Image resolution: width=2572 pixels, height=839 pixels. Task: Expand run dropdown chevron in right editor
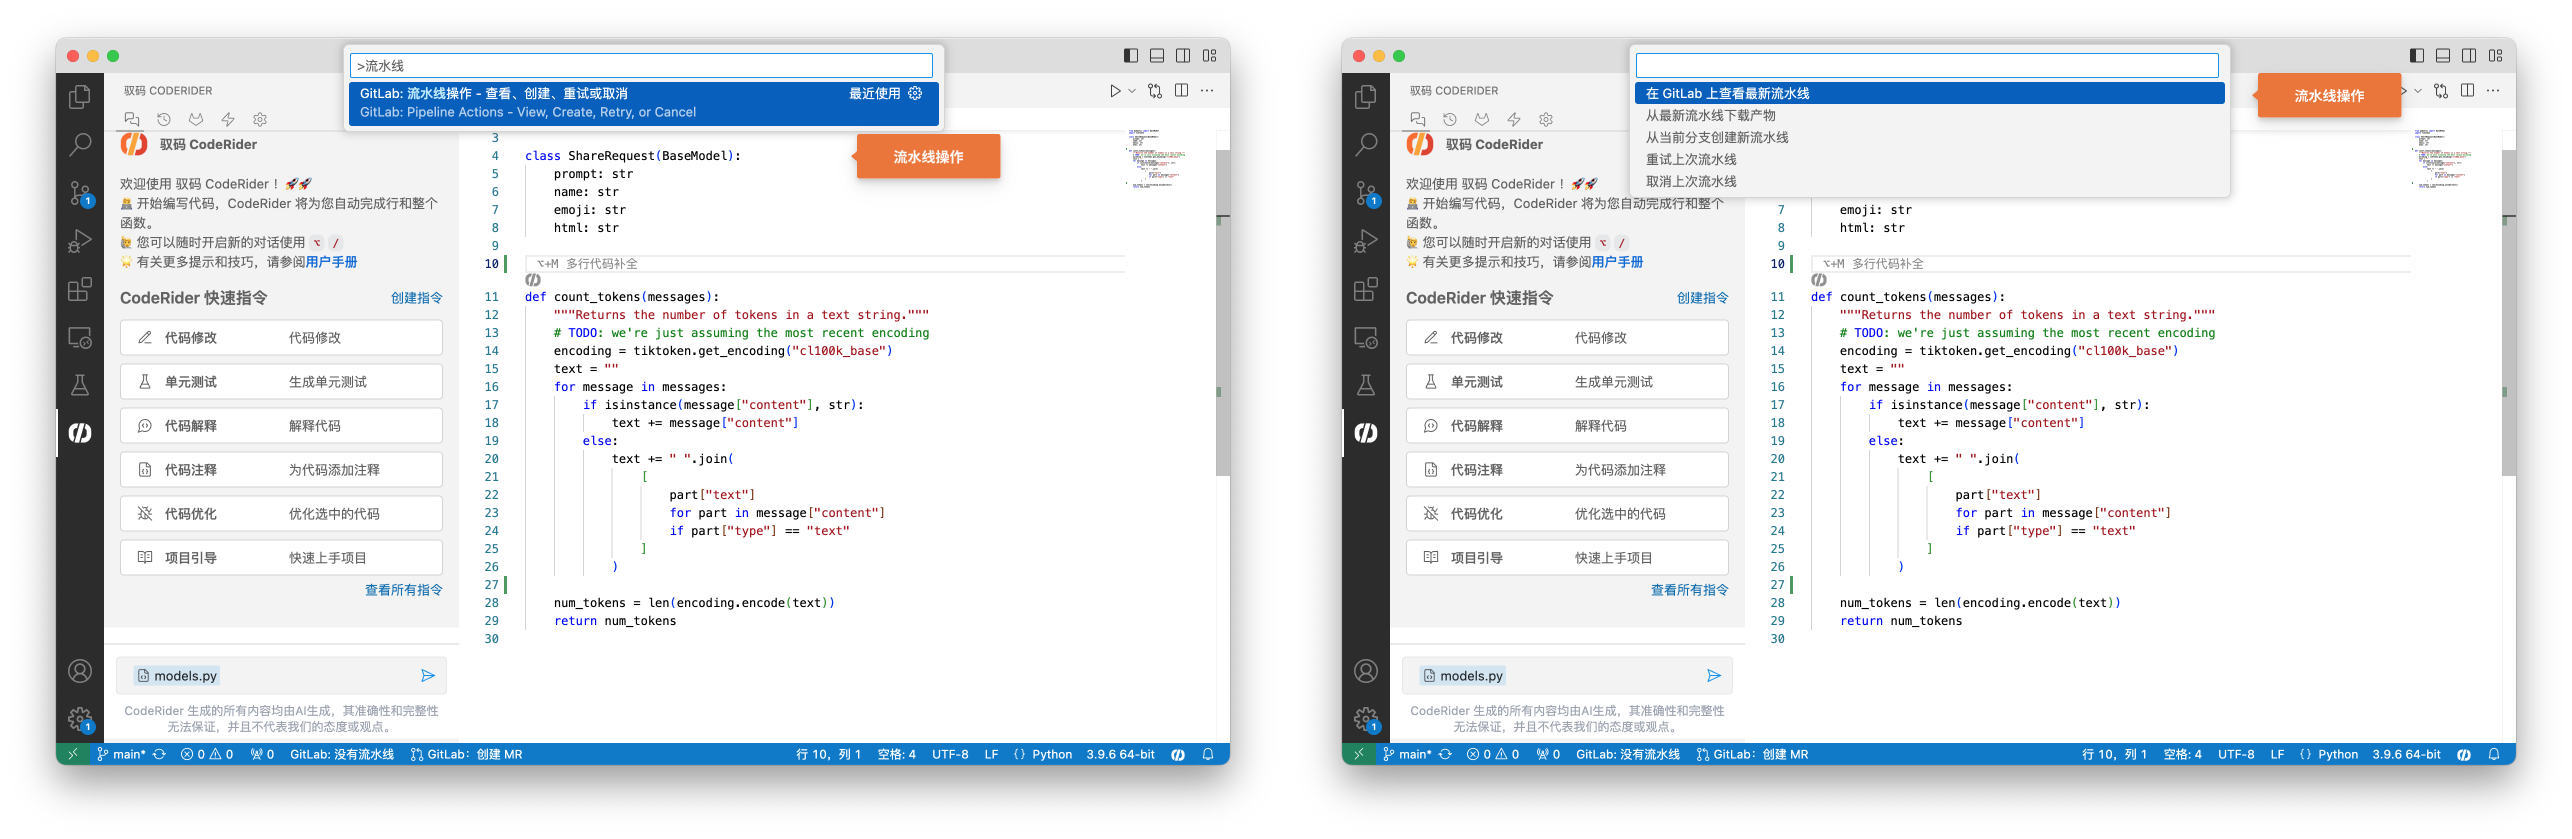click(x=2418, y=91)
